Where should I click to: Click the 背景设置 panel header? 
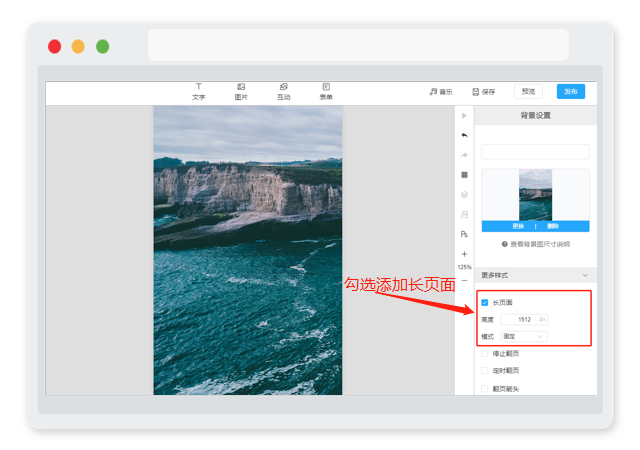tap(536, 116)
